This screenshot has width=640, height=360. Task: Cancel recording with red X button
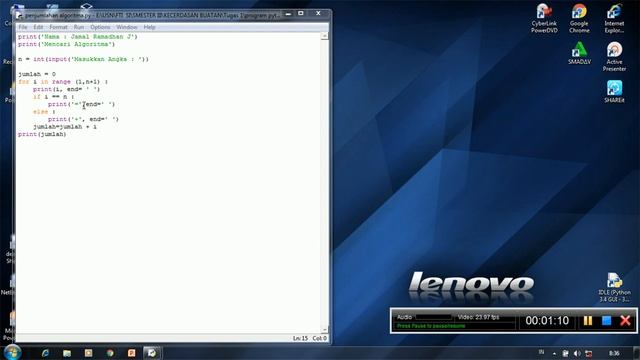pos(625,321)
